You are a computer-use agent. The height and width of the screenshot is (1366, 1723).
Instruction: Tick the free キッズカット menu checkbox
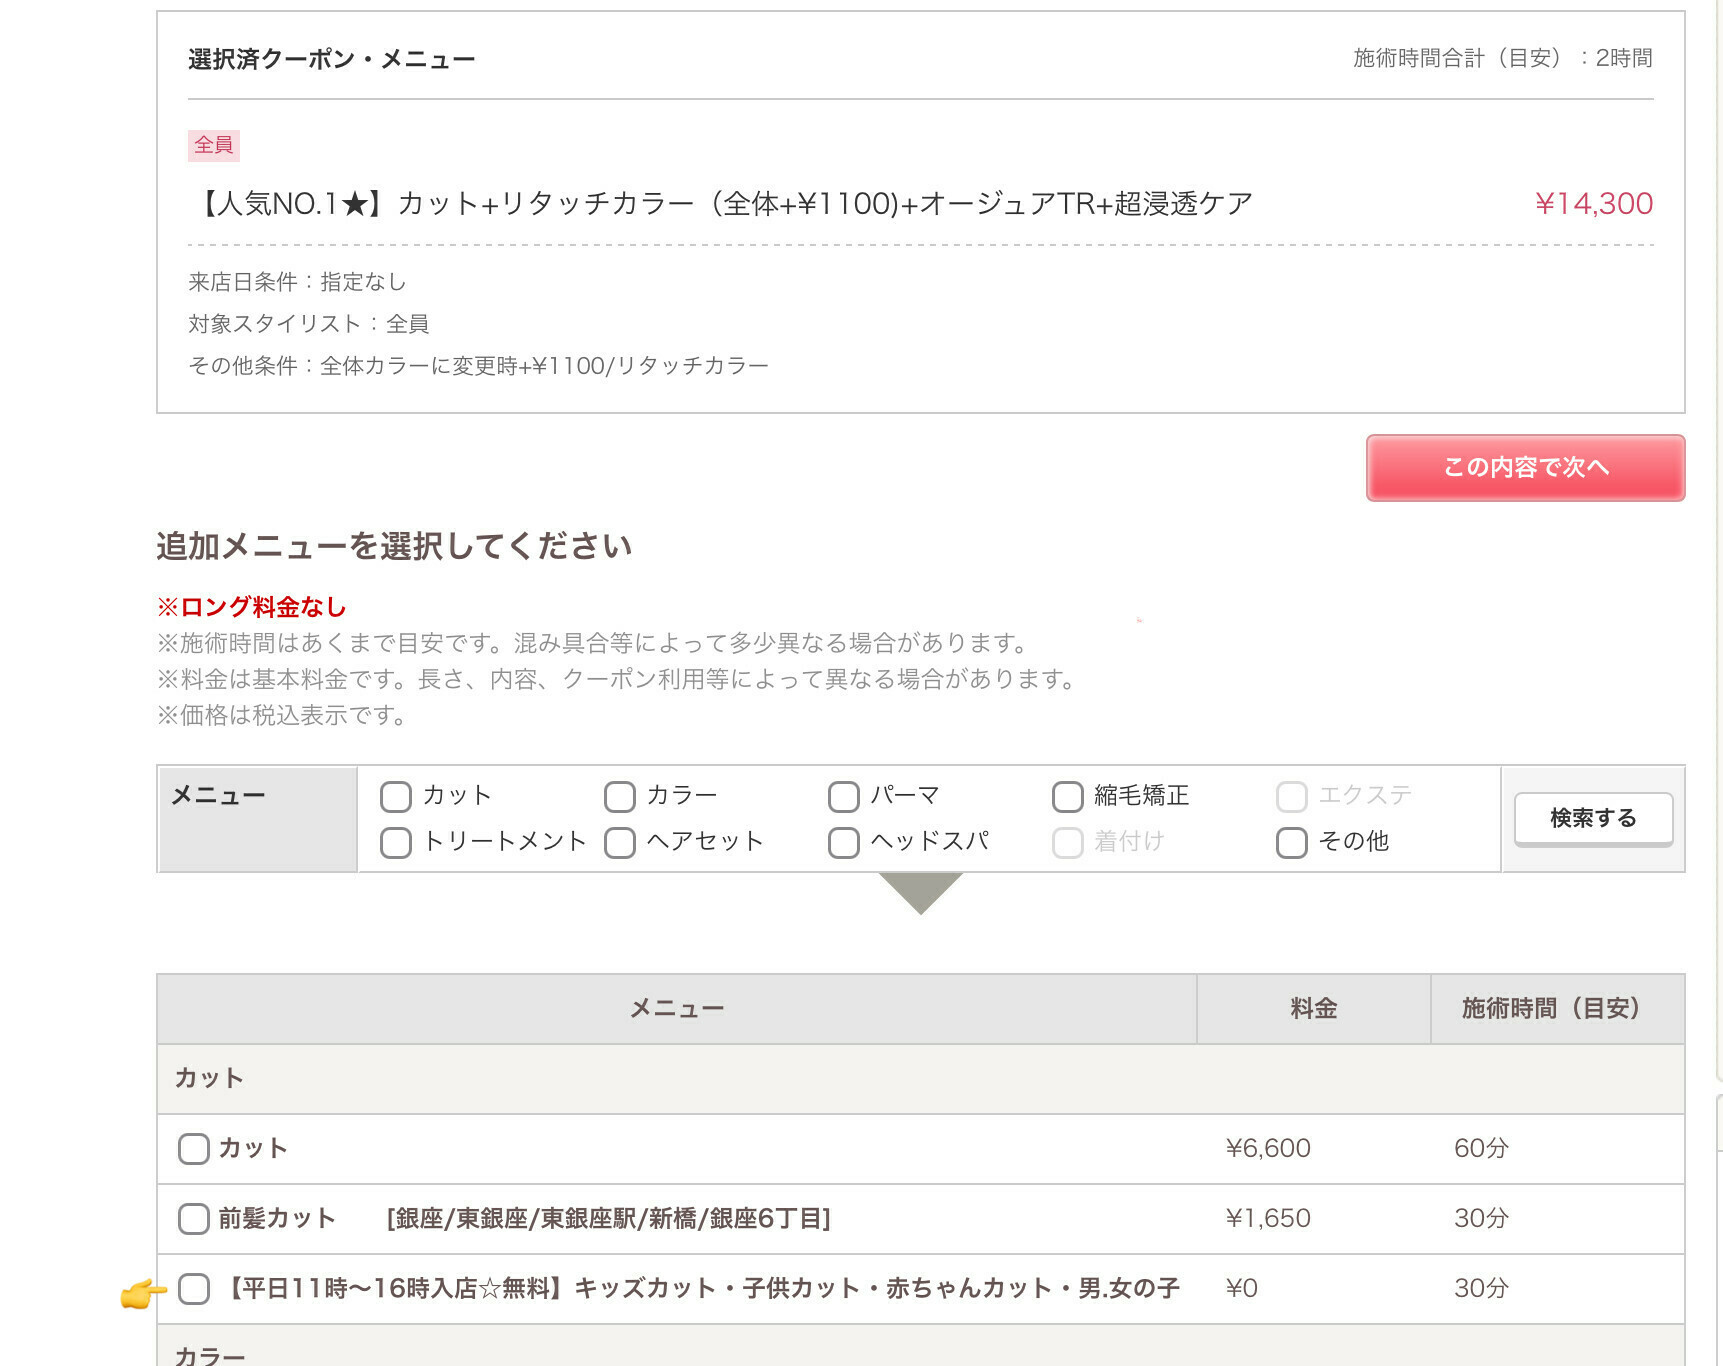pos(194,1288)
